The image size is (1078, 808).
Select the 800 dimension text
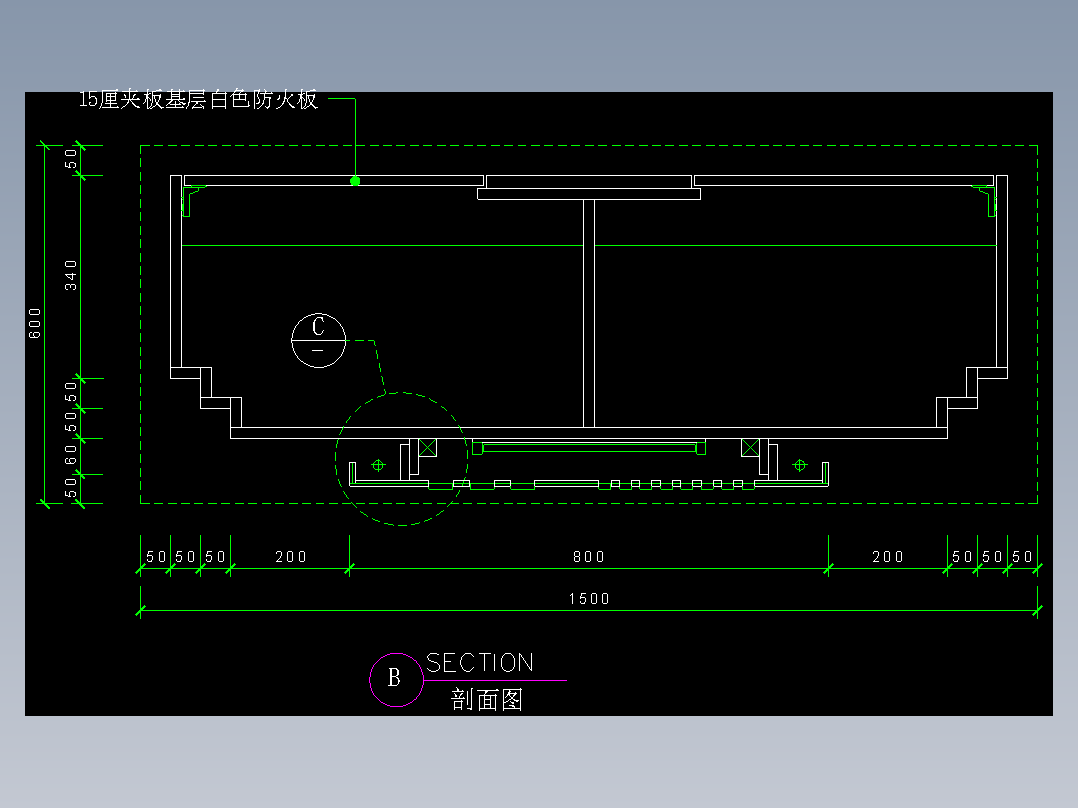588,557
